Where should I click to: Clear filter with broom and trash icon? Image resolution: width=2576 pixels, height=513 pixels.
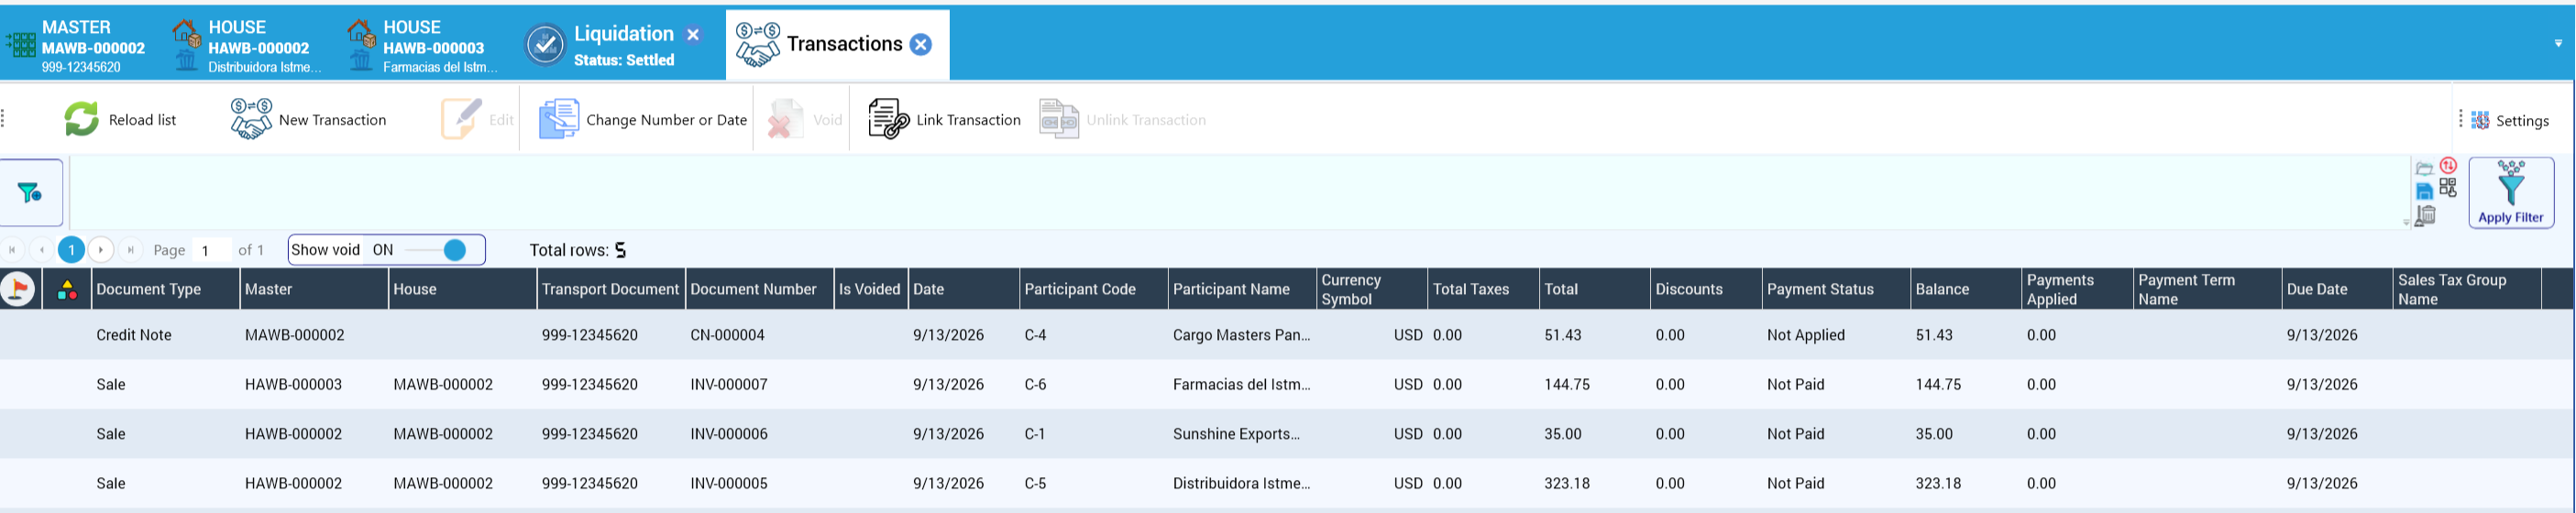(2425, 215)
